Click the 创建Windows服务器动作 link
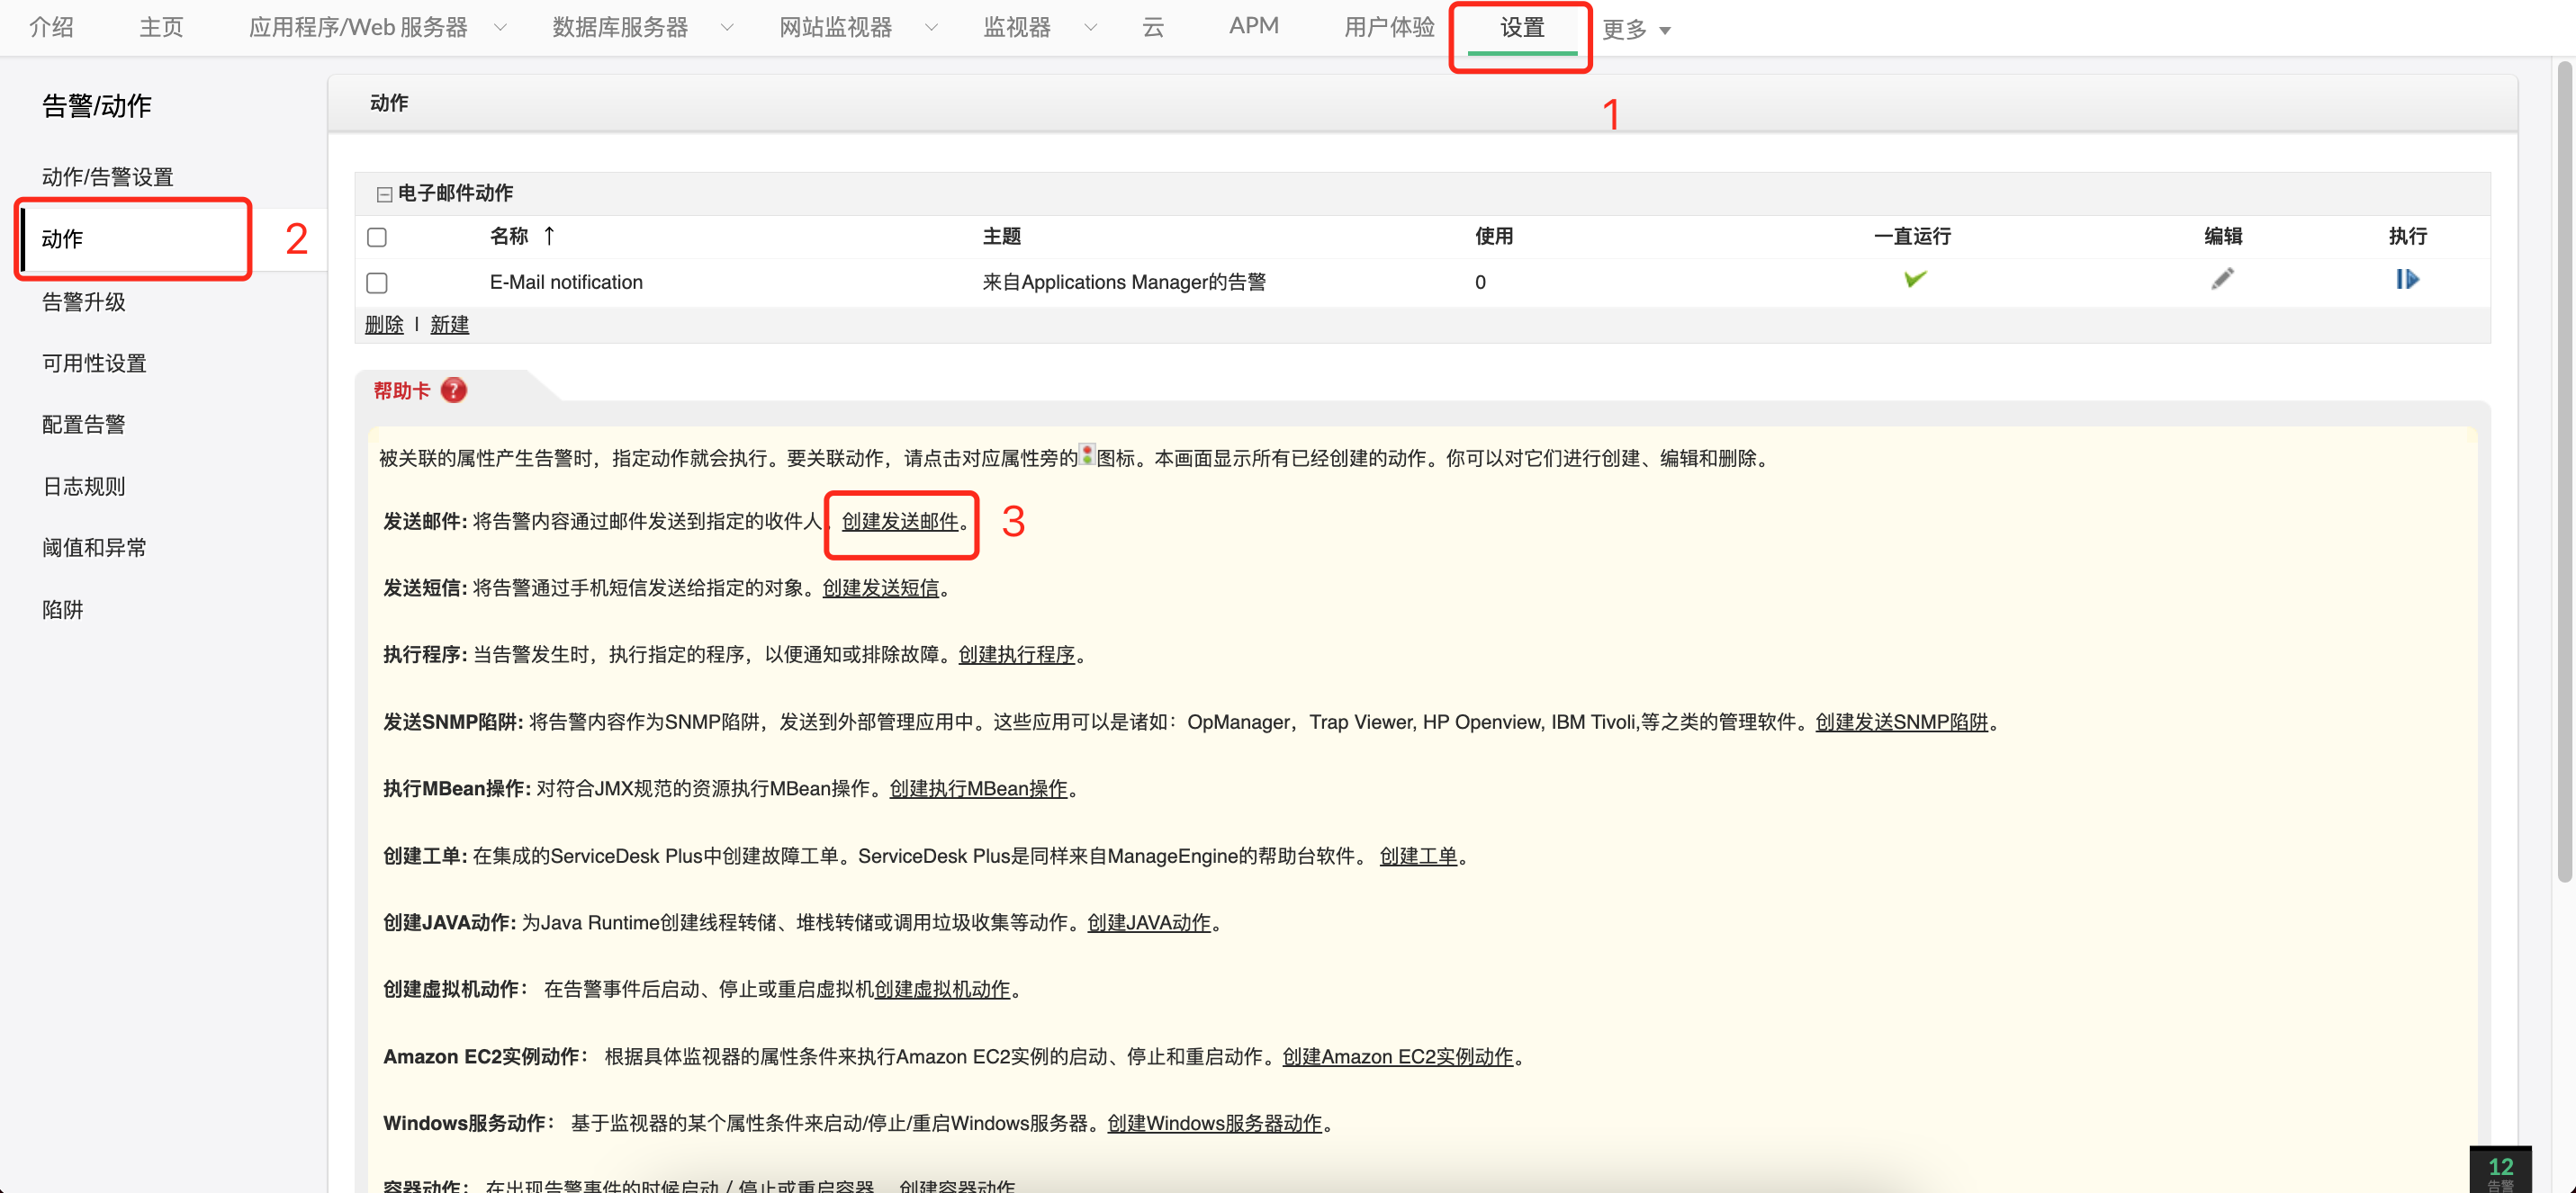Image resolution: width=2576 pixels, height=1193 pixels. pyautogui.click(x=1215, y=1123)
